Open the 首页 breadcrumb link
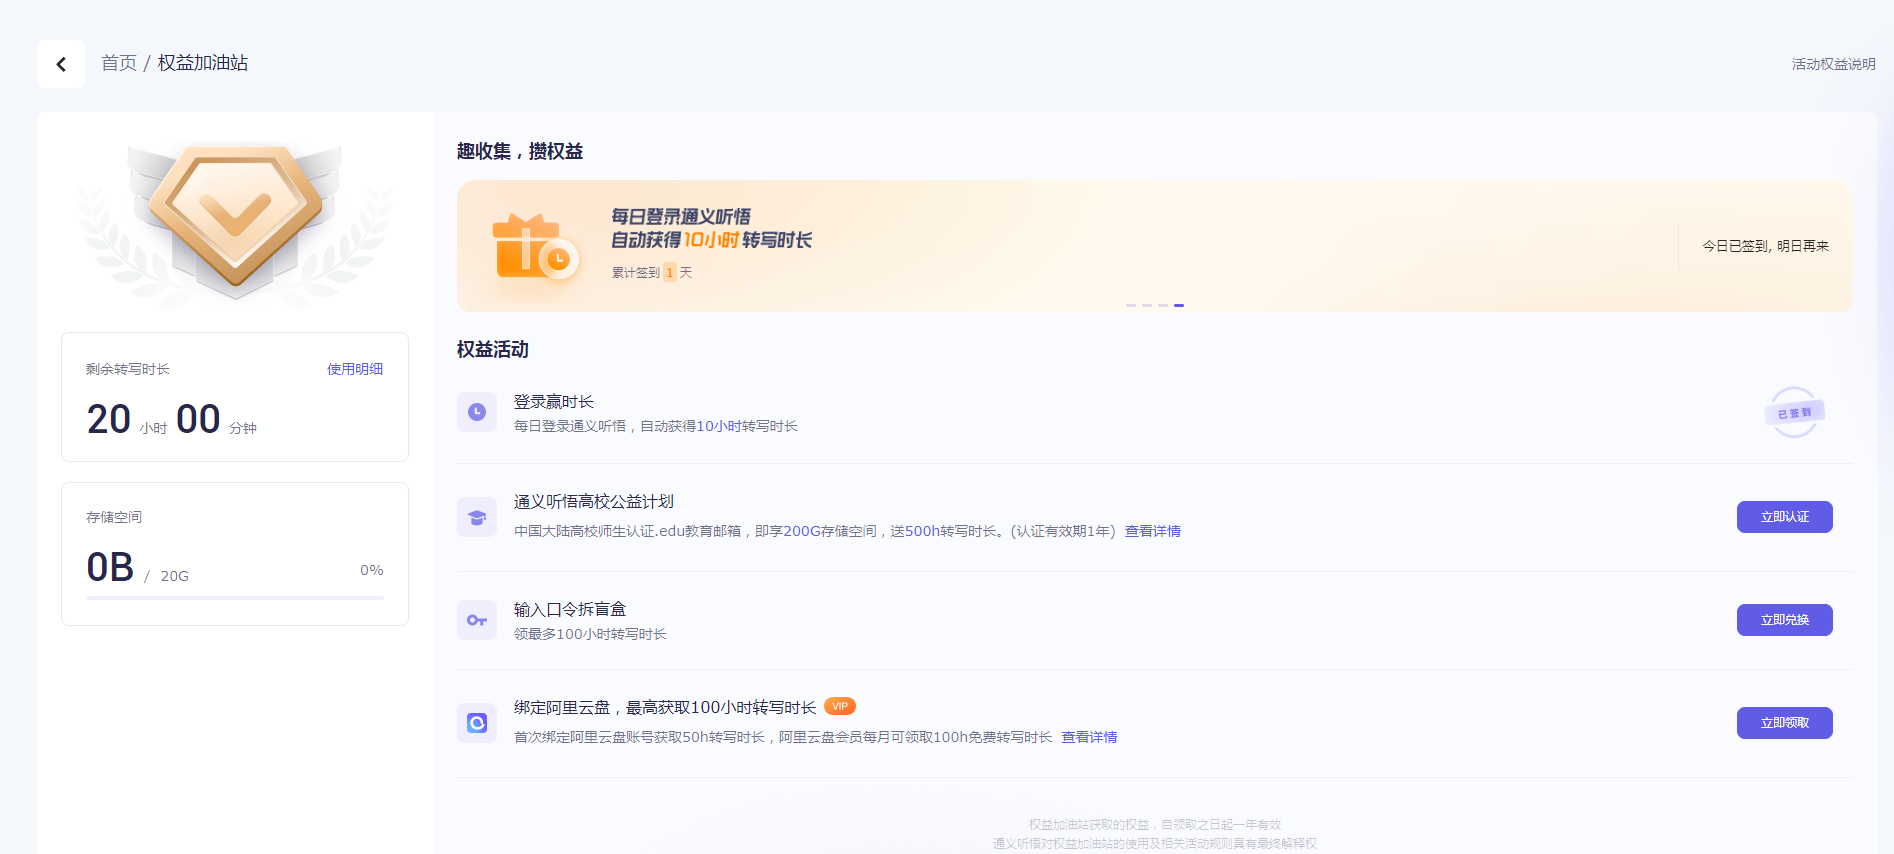The width and height of the screenshot is (1894, 854). click(x=119, y=63)
